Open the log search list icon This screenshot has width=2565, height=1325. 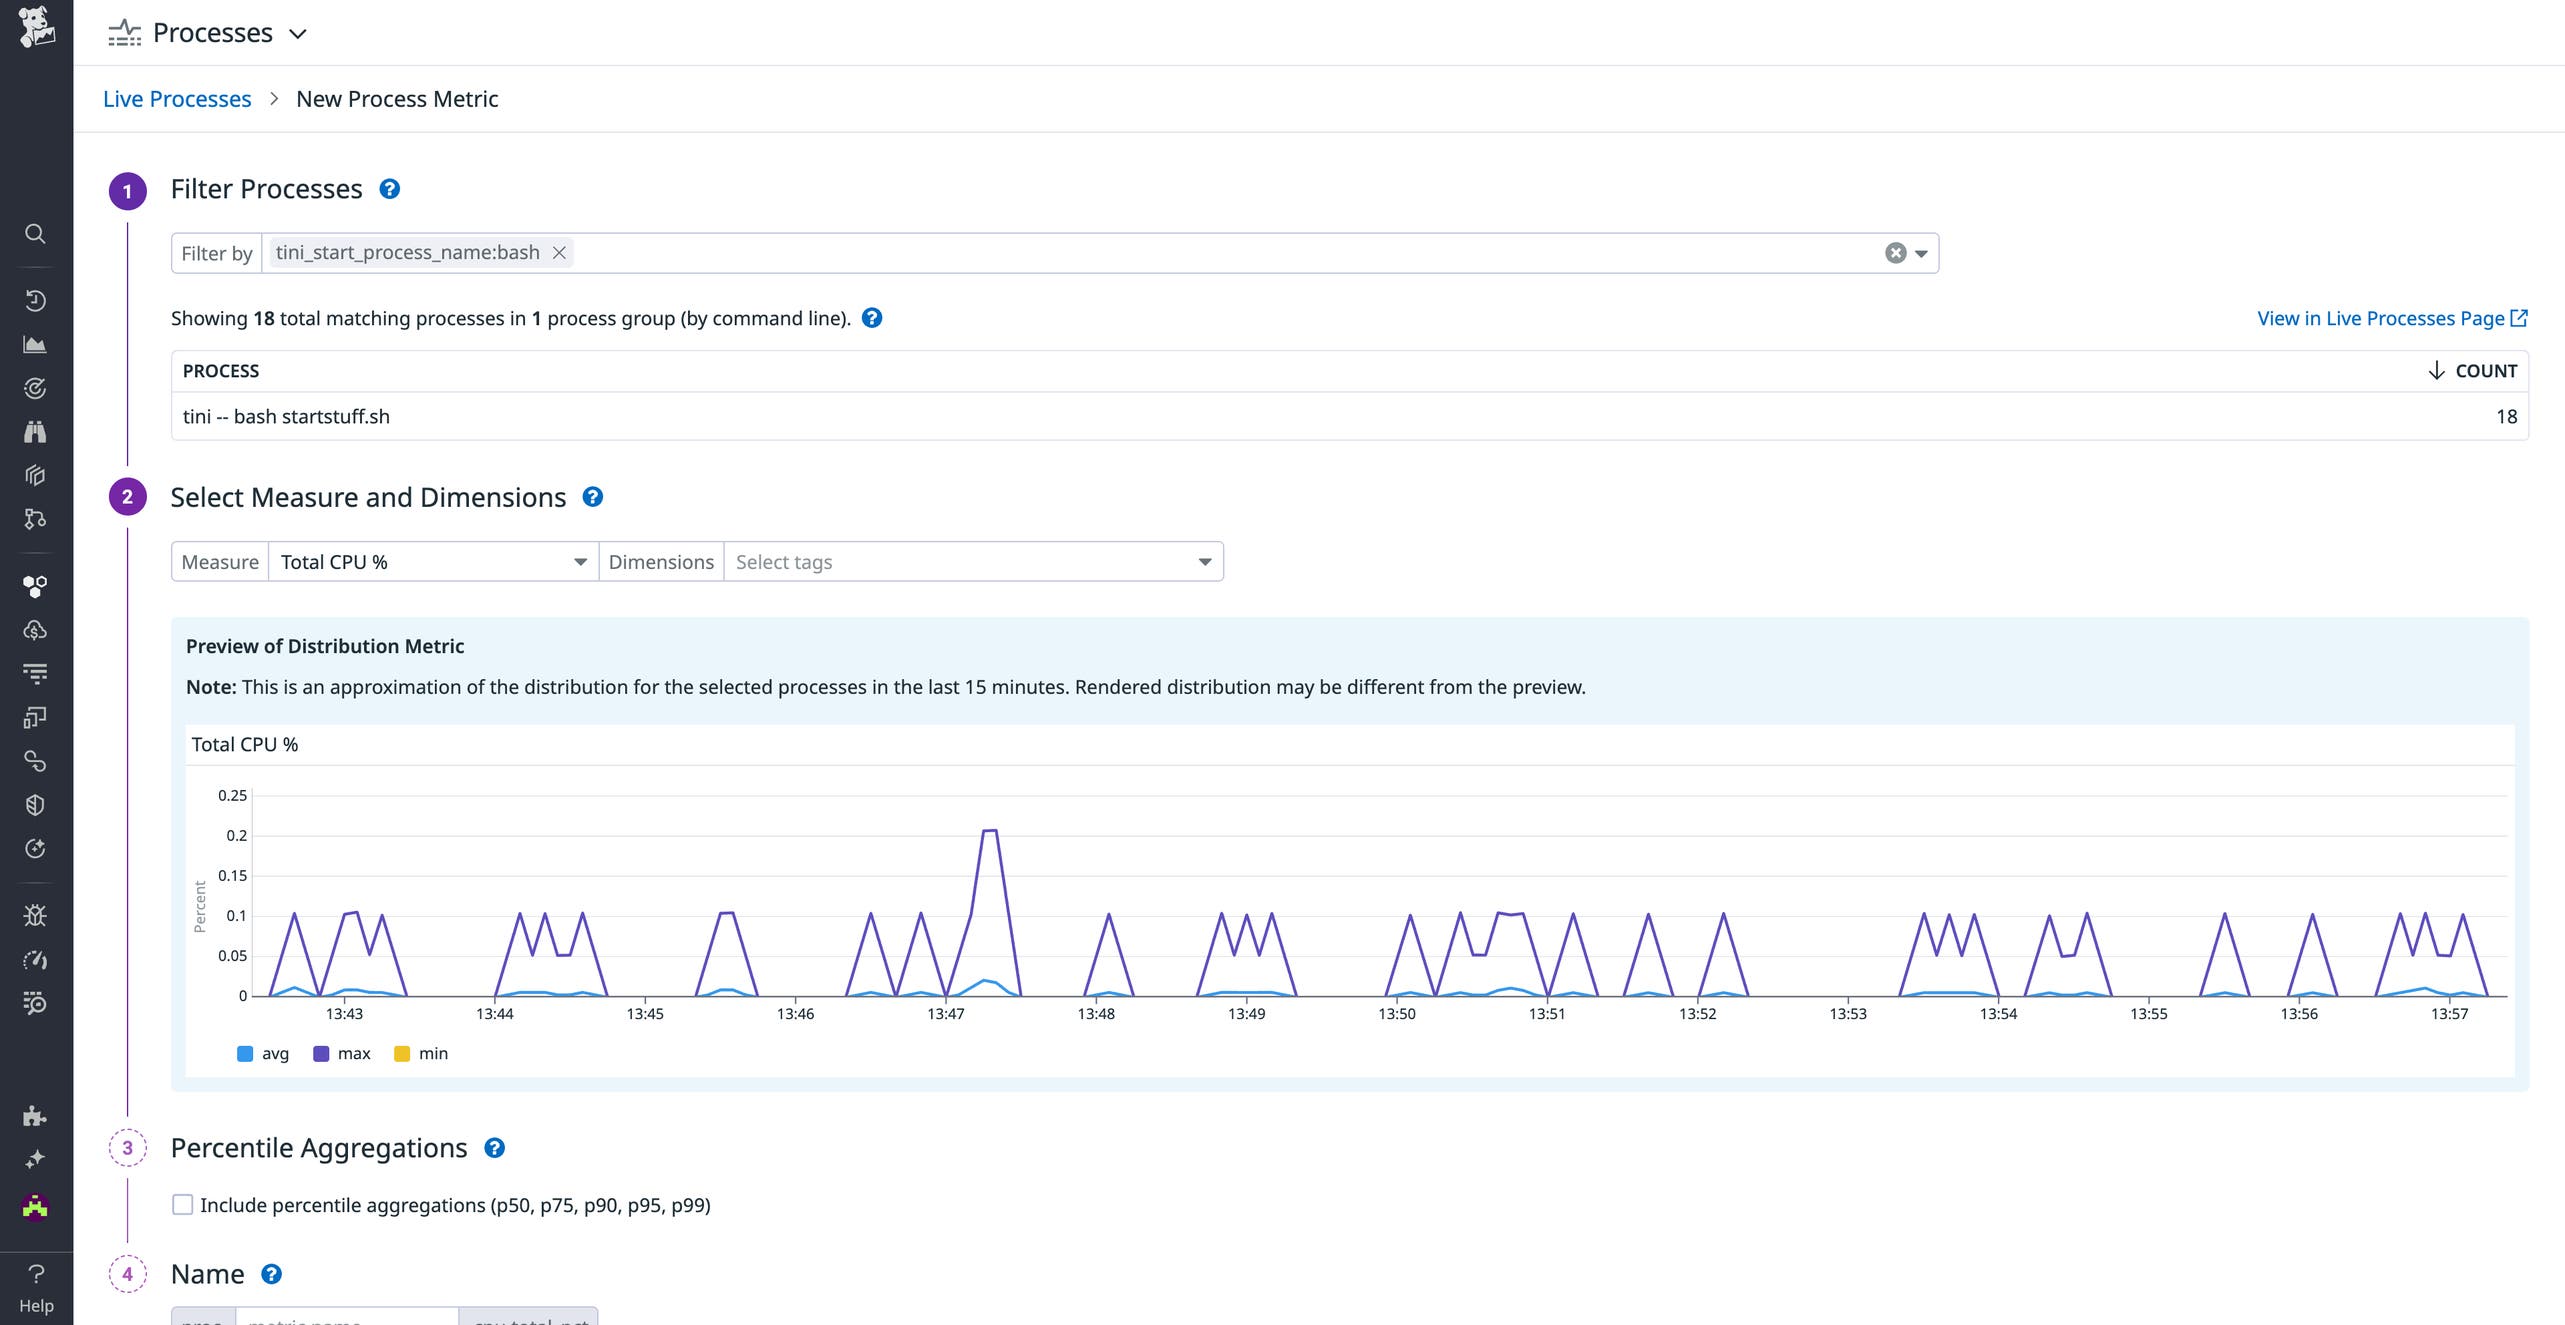point(35,1003)
